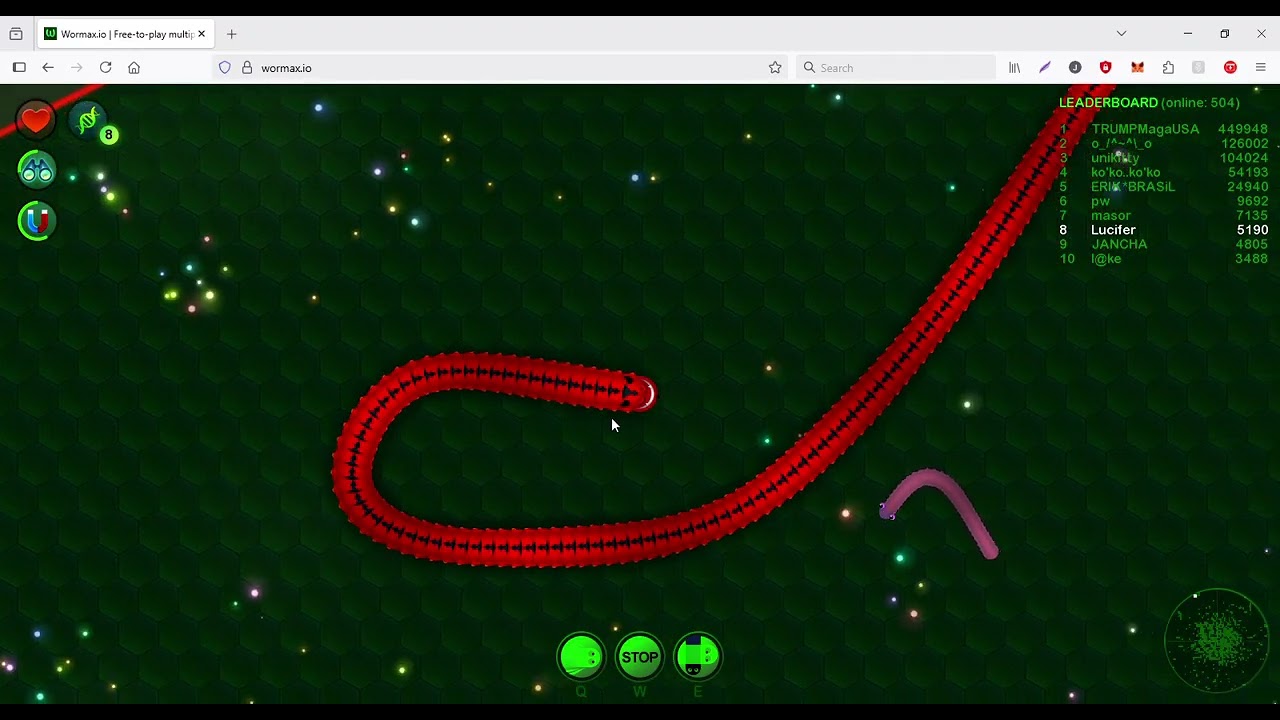Image resolution: width=1280 pixels, height=720 pixels.
Task: Click the small purple worm
Action: (938, 510)
